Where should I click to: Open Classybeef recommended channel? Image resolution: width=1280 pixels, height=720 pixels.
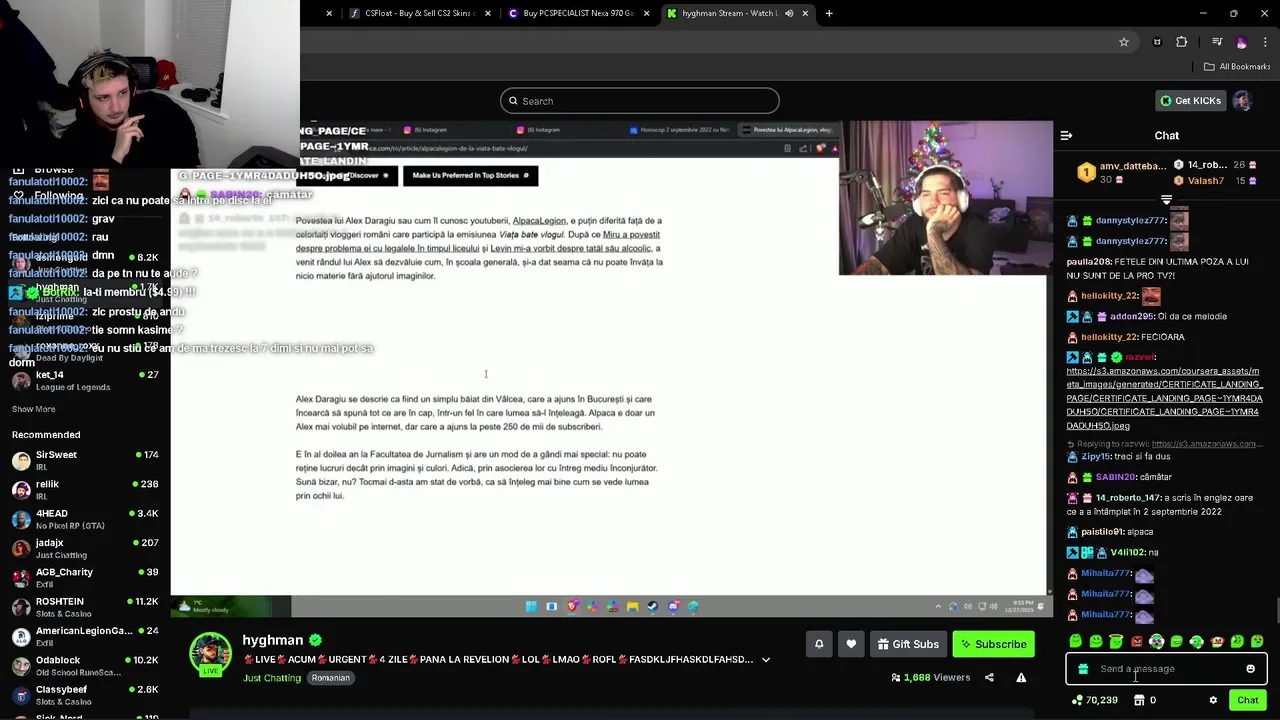[85, 695]
